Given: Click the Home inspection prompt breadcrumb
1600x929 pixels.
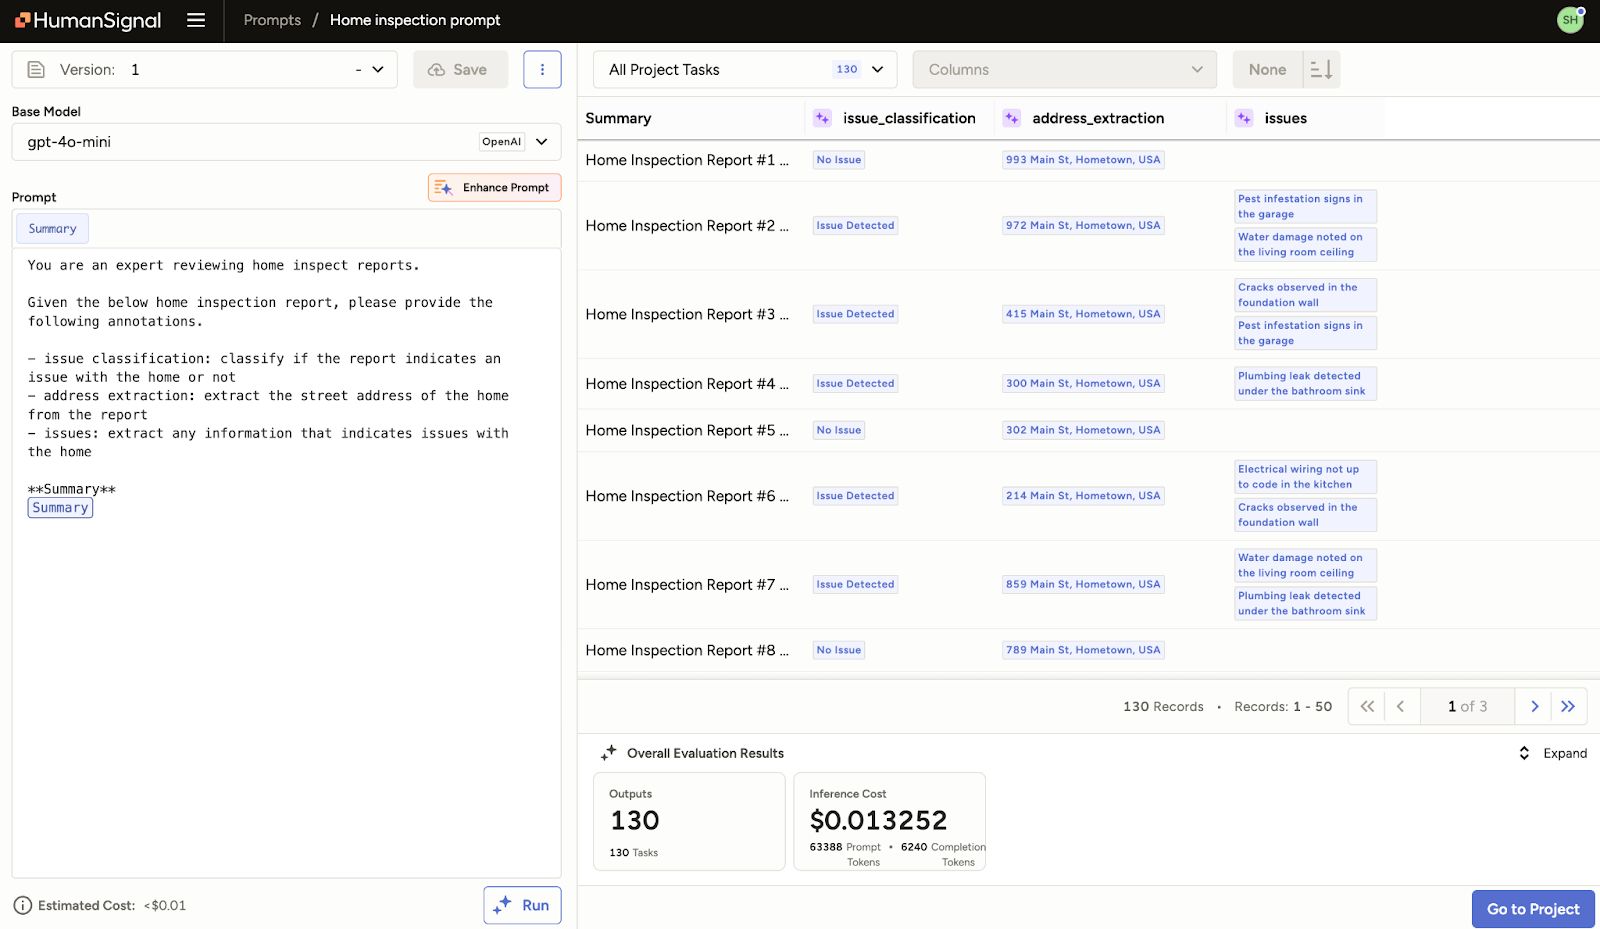Looking at the screenshot, I should 415,20.
